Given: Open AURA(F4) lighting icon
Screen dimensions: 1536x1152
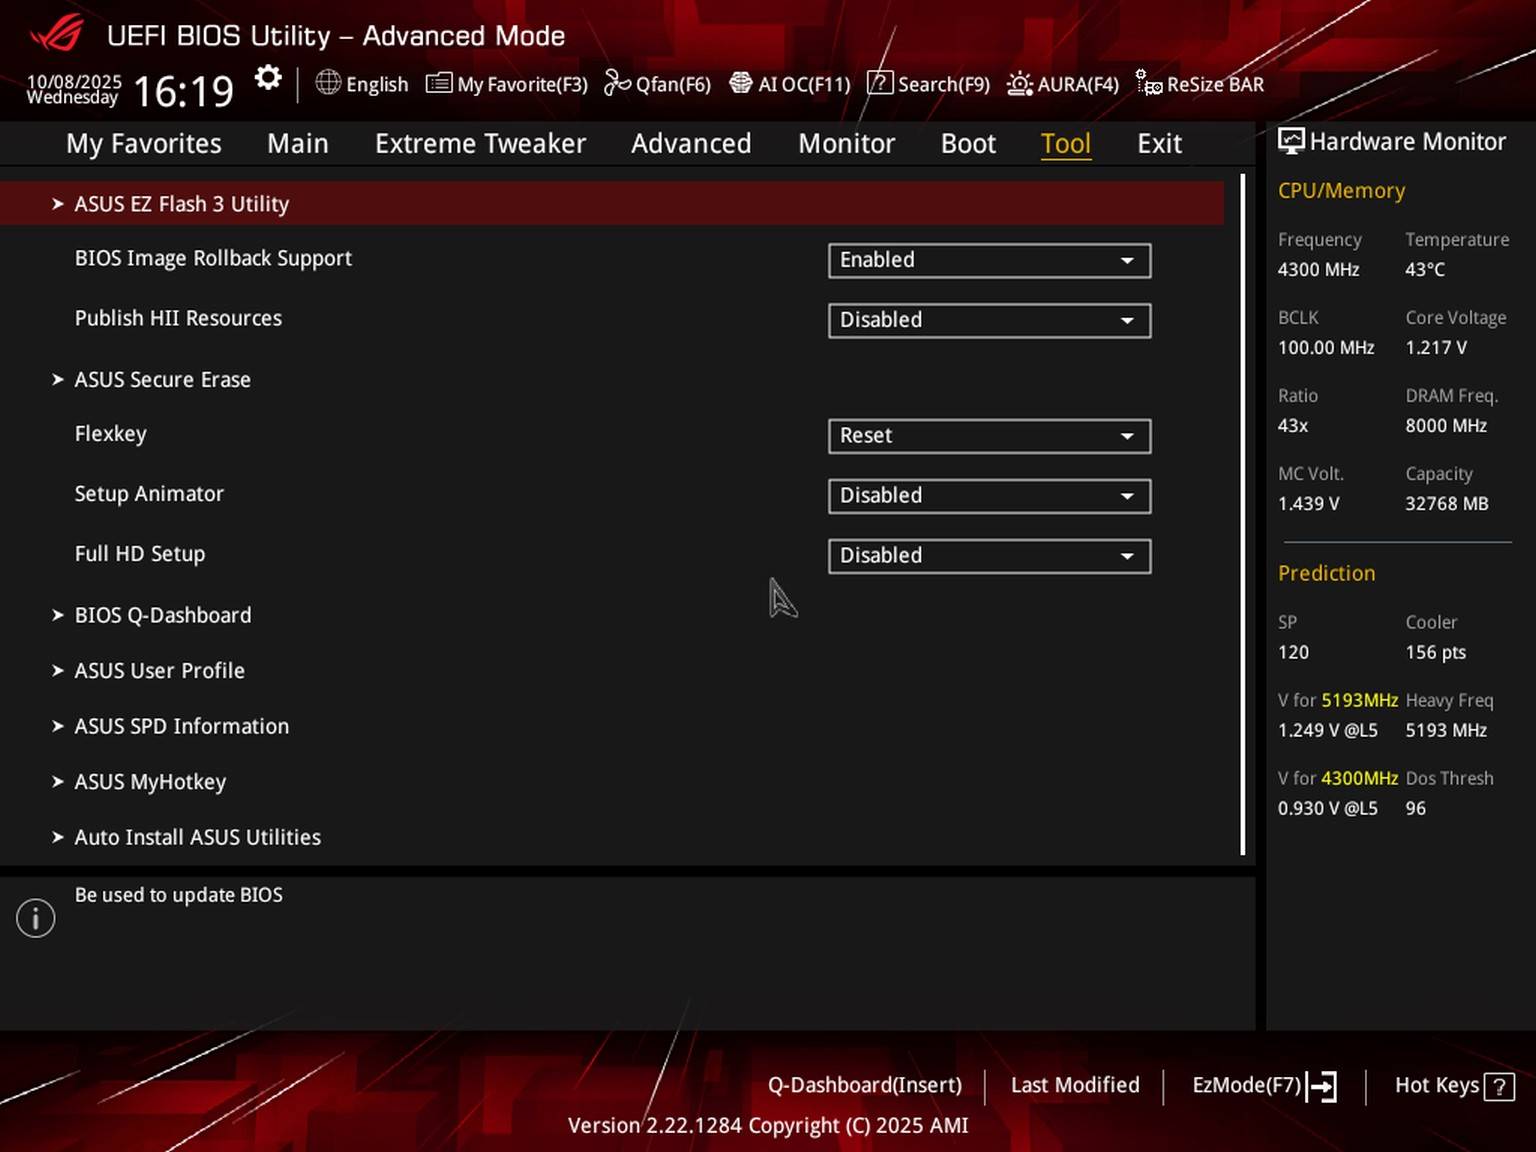Looking at the screenshot, I should tap(1019, 84).
